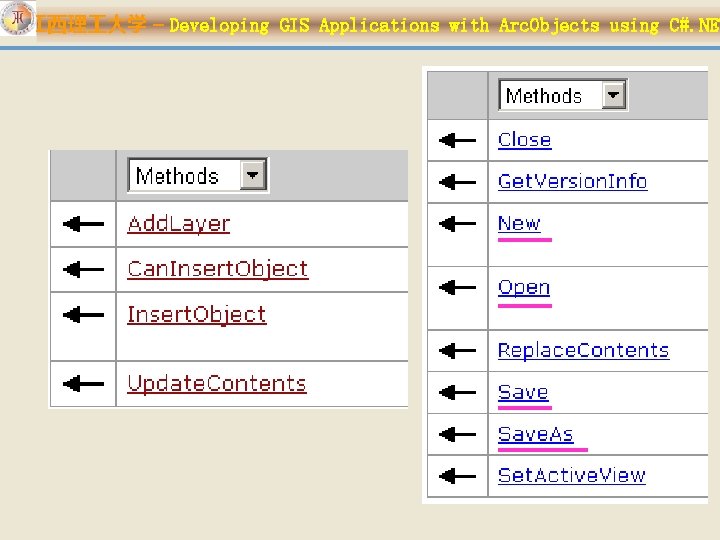Click method arrow icon beside CanInsertObject
The image size is (720, 540).
pyautogui.click(x=83, y=269)
